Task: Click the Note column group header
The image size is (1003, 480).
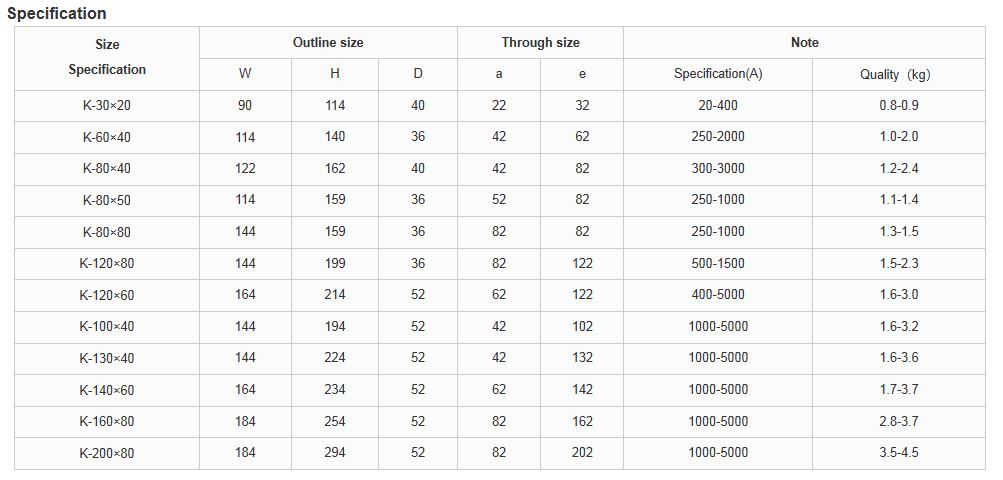Action: click(x=804, y=43)
